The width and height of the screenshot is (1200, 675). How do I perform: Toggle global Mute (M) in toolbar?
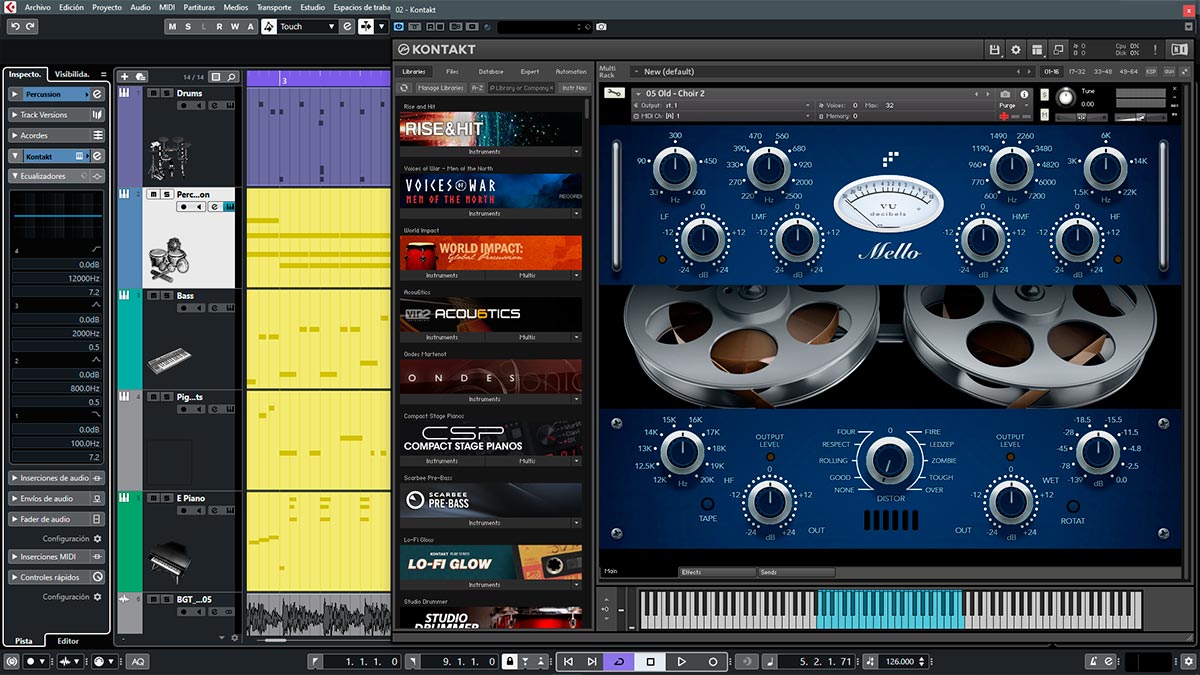point(172,26)
